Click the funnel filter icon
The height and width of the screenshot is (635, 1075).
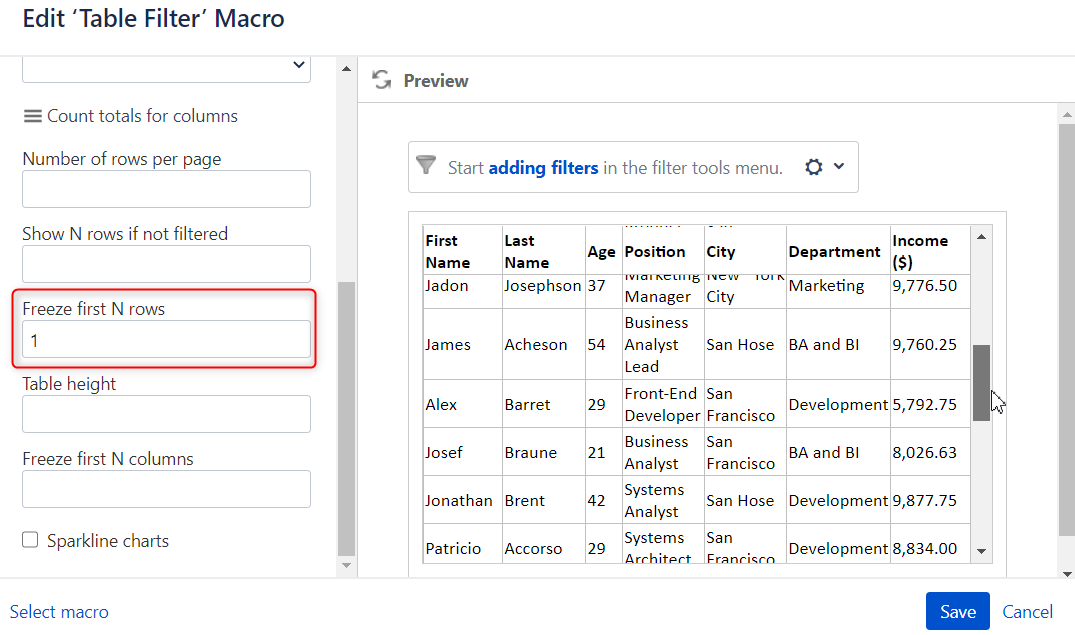point(426,165)
